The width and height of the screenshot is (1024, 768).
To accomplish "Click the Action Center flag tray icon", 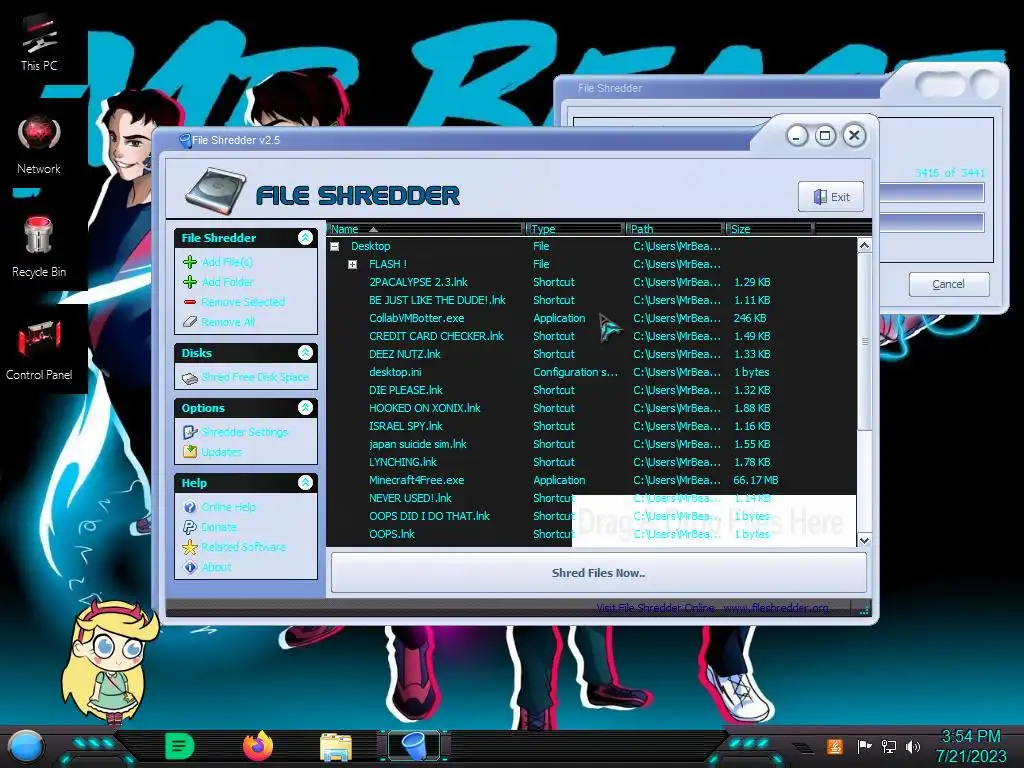I will tap(864, 746).
